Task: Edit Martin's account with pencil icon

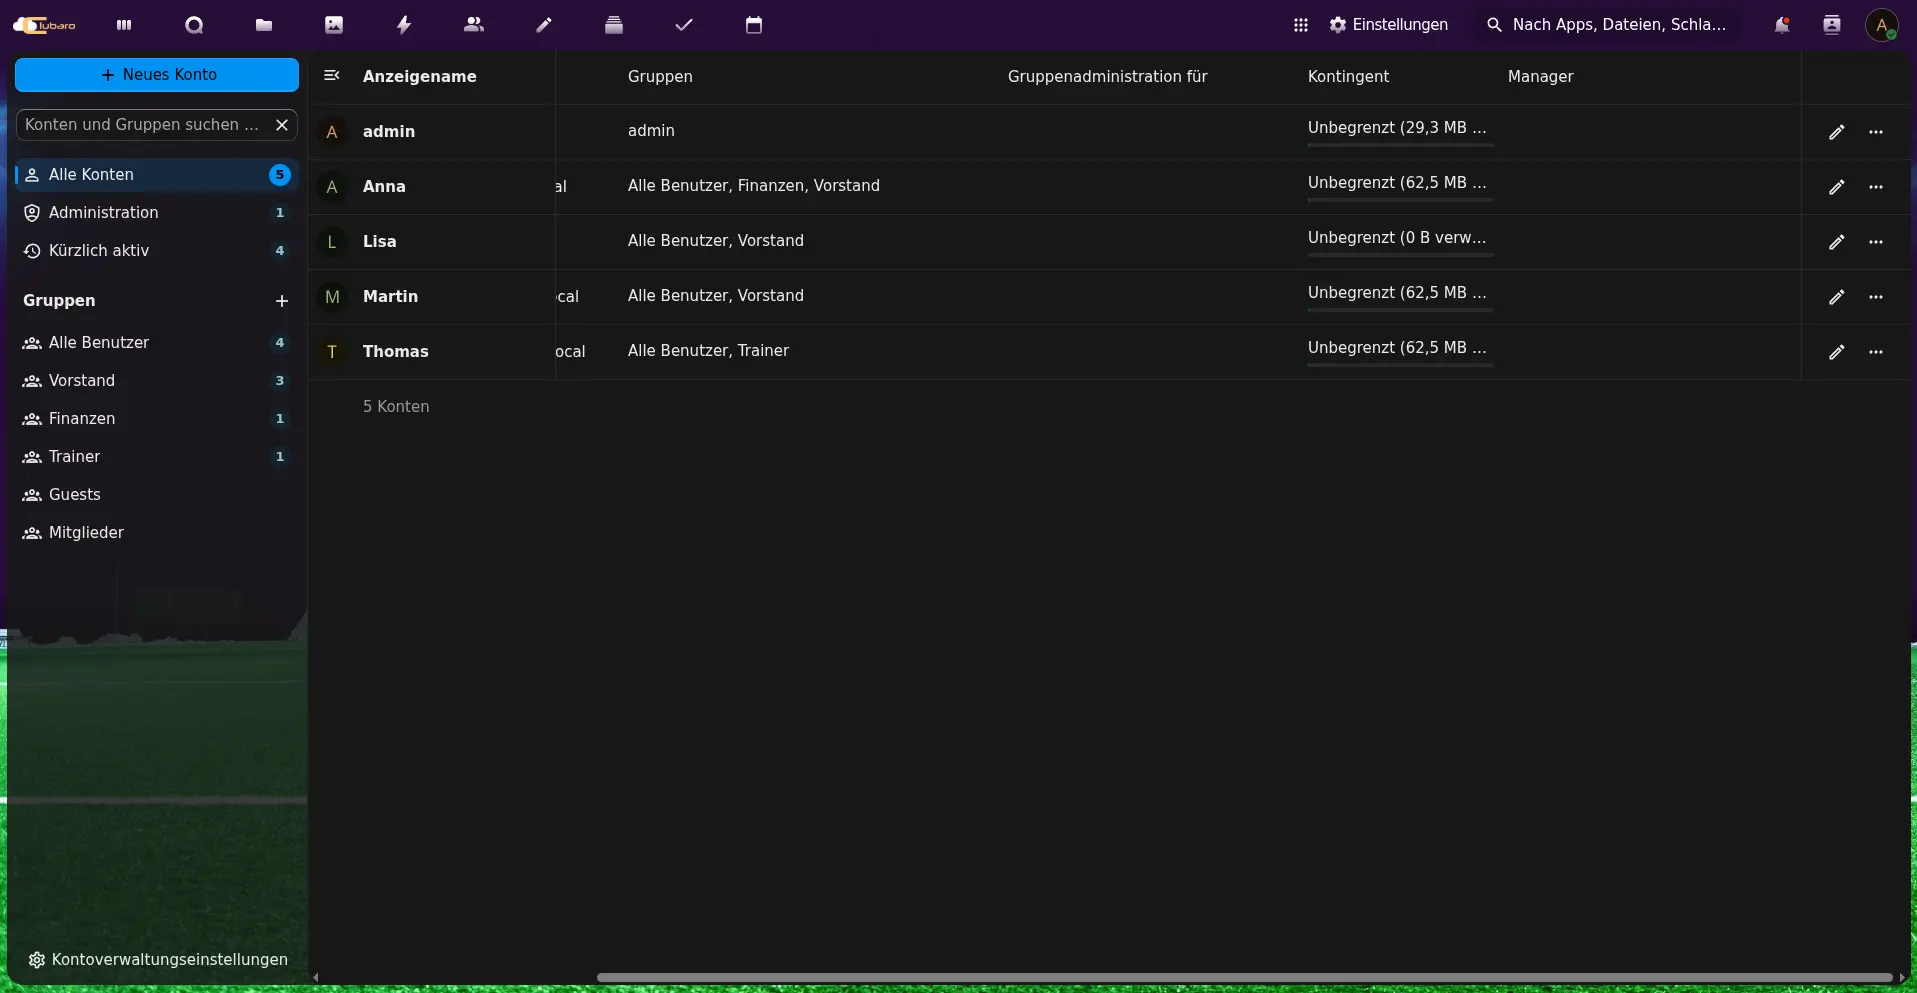Action: pos(1836,297)
